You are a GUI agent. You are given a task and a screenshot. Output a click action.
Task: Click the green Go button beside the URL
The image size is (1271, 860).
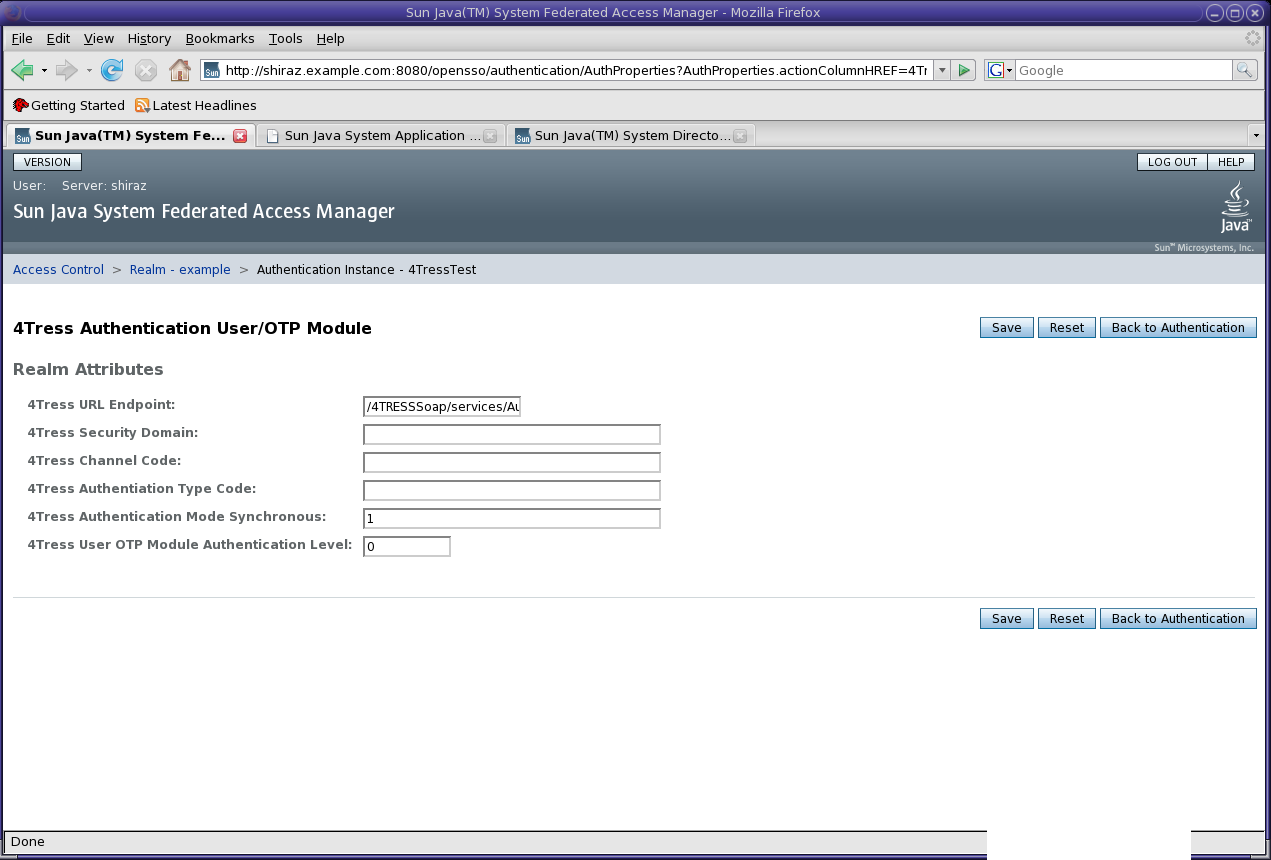(x=964, y=70)
